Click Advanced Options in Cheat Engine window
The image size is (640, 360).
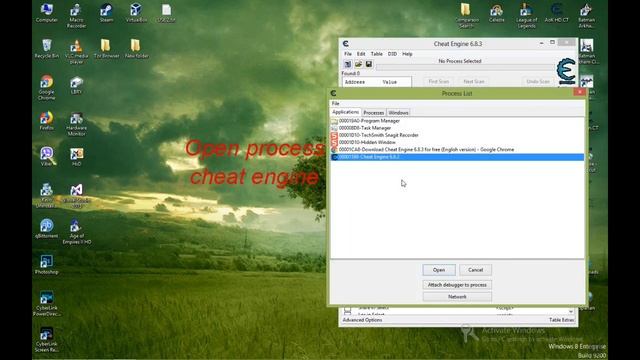[362, 320]
